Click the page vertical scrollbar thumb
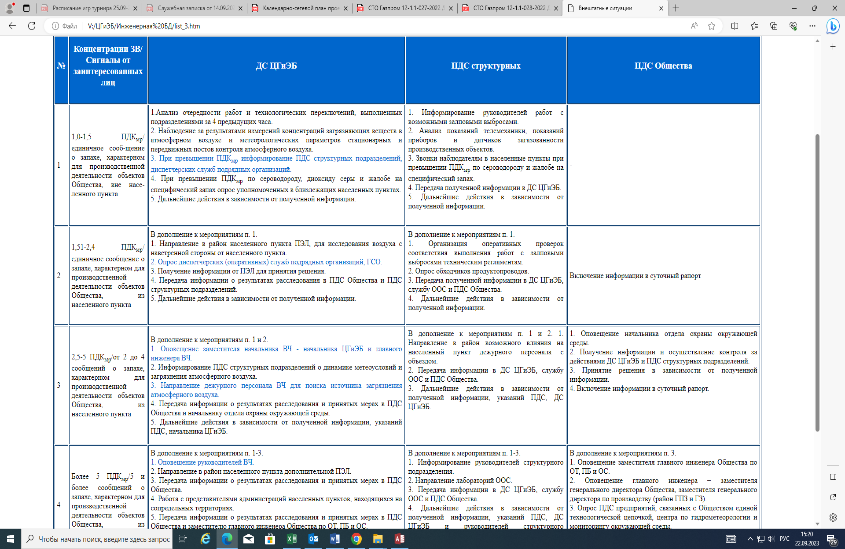845x549 pixels. (818, 283)
